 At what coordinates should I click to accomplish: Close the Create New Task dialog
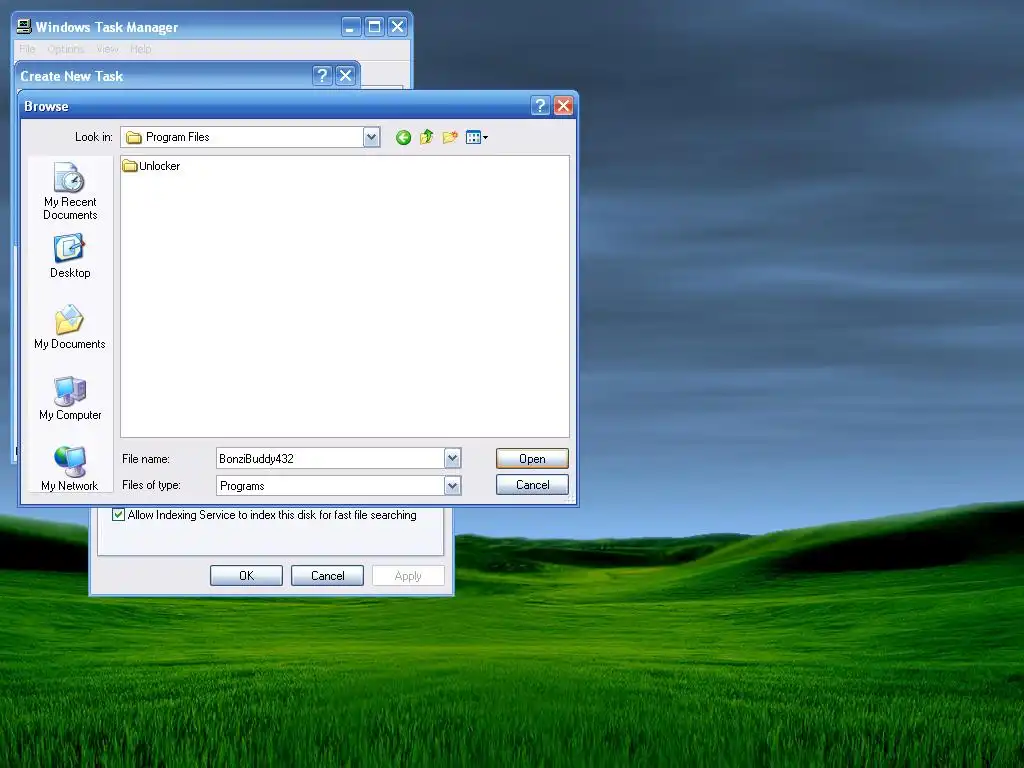pyautogui.click(x=345, y=76)
